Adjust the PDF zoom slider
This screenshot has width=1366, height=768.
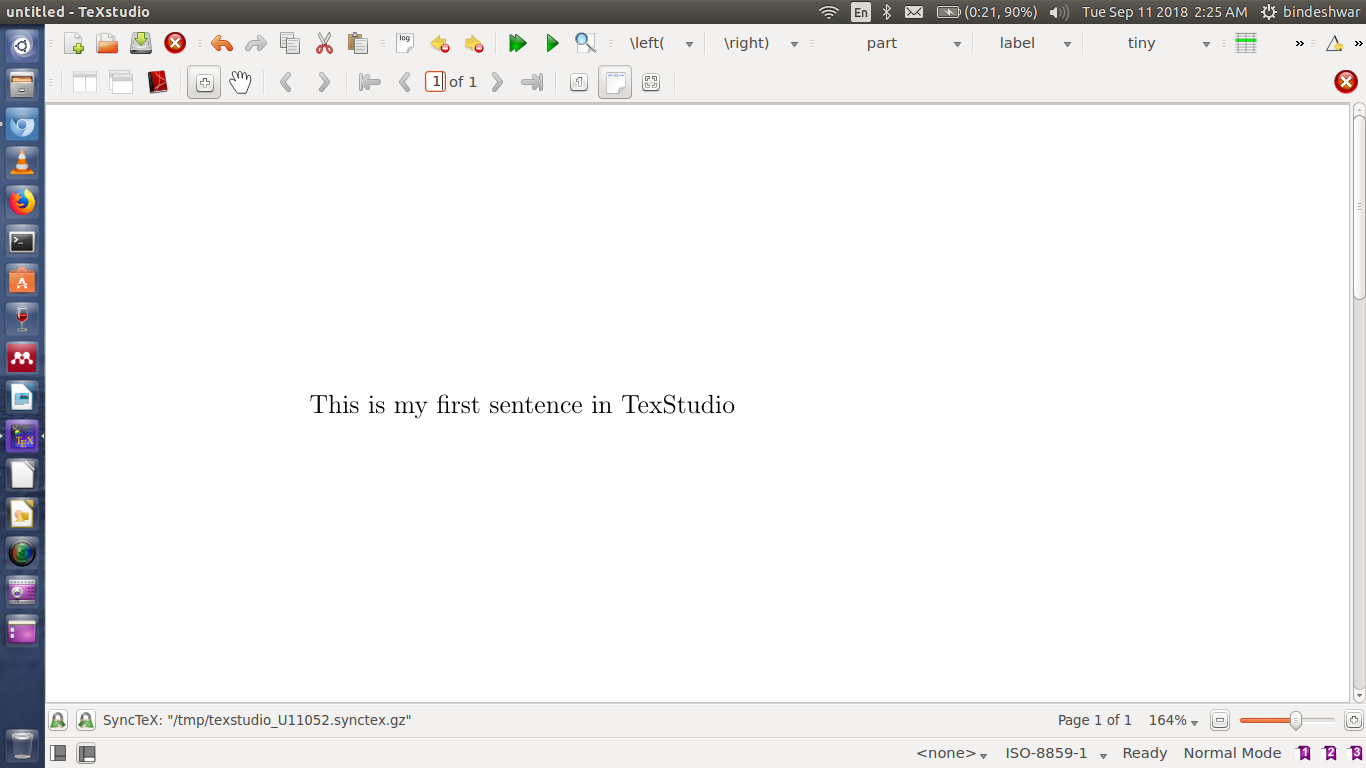click(x=1287, y=720)
